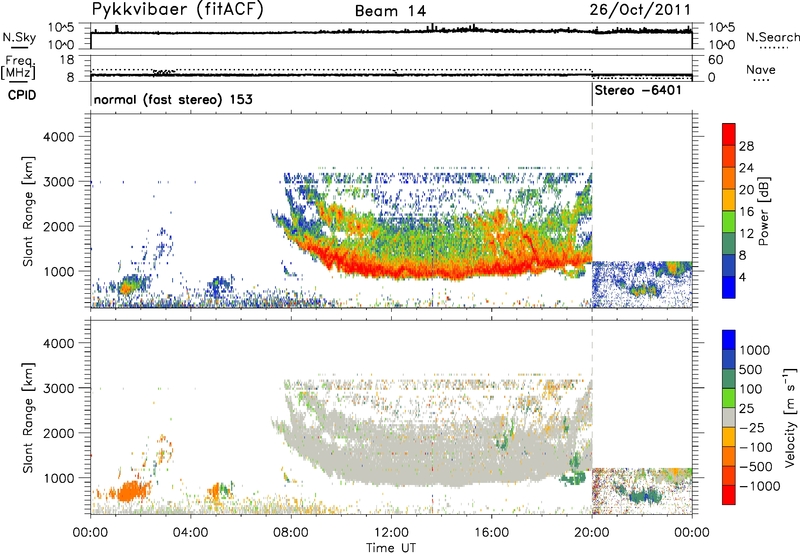Click the '08:00' time axis label
Image resolution: width=800 pixels, height=554 pixels.
[x=291, y=533]
